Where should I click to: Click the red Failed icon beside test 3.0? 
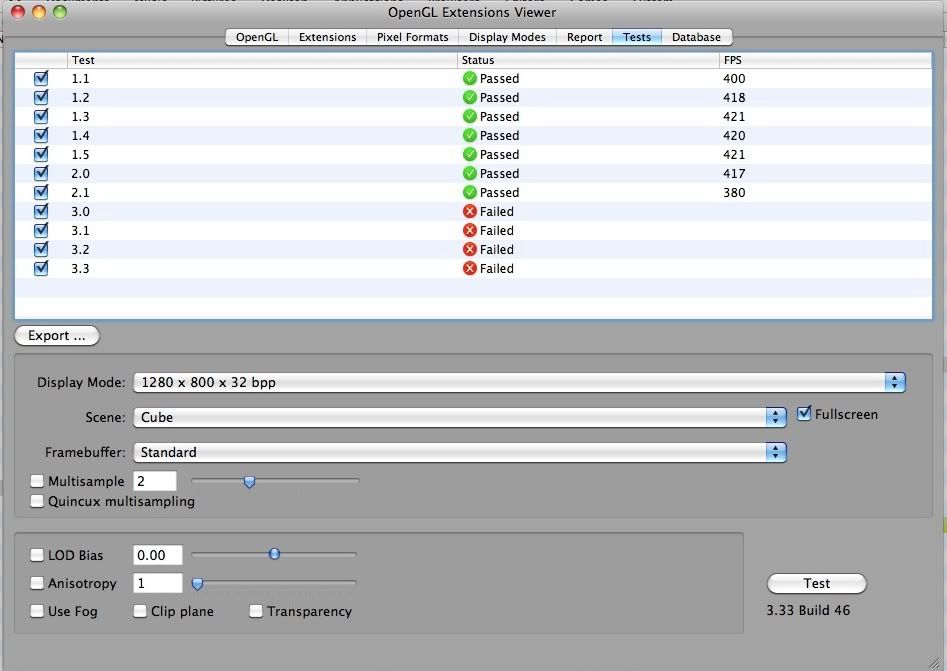(x=468, y=211)
